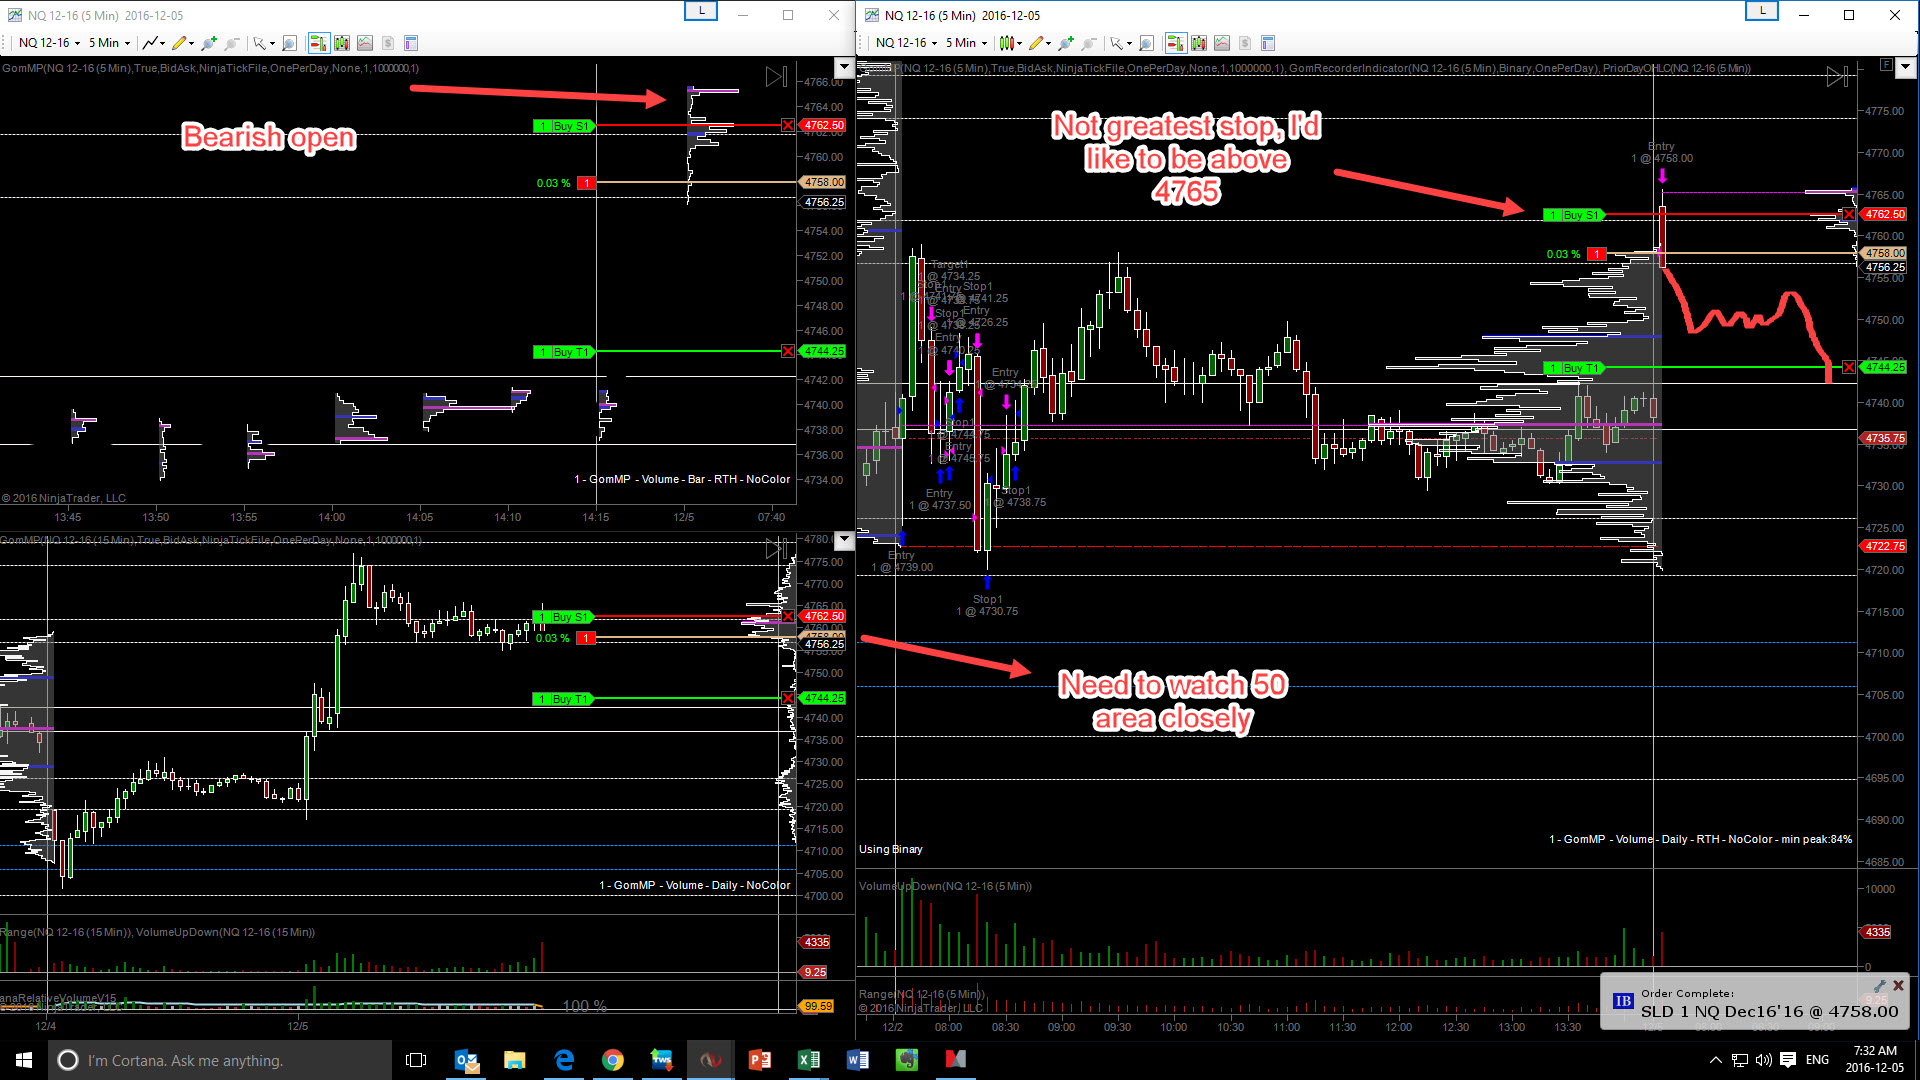Open volume control in system tray

[1763, 1060]
